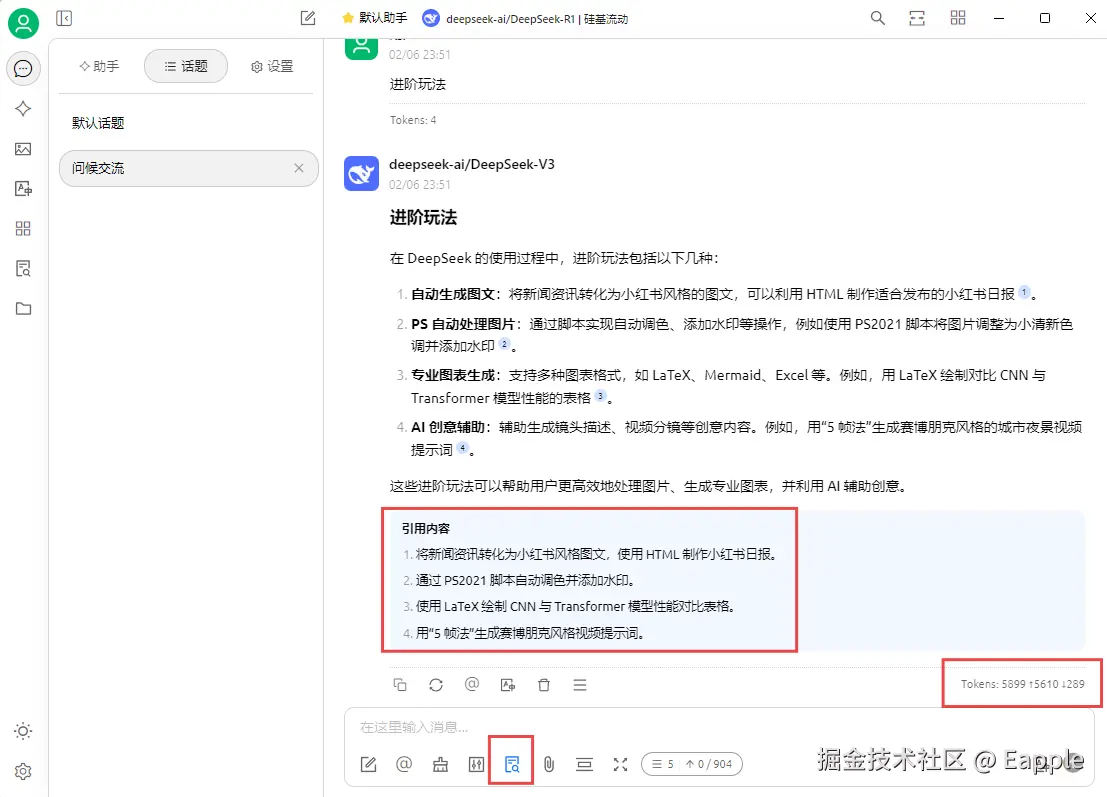Screen dimensions: 1107x797
Task: Open cited source about 小红书日报 HTML
Action: [596, 554]
